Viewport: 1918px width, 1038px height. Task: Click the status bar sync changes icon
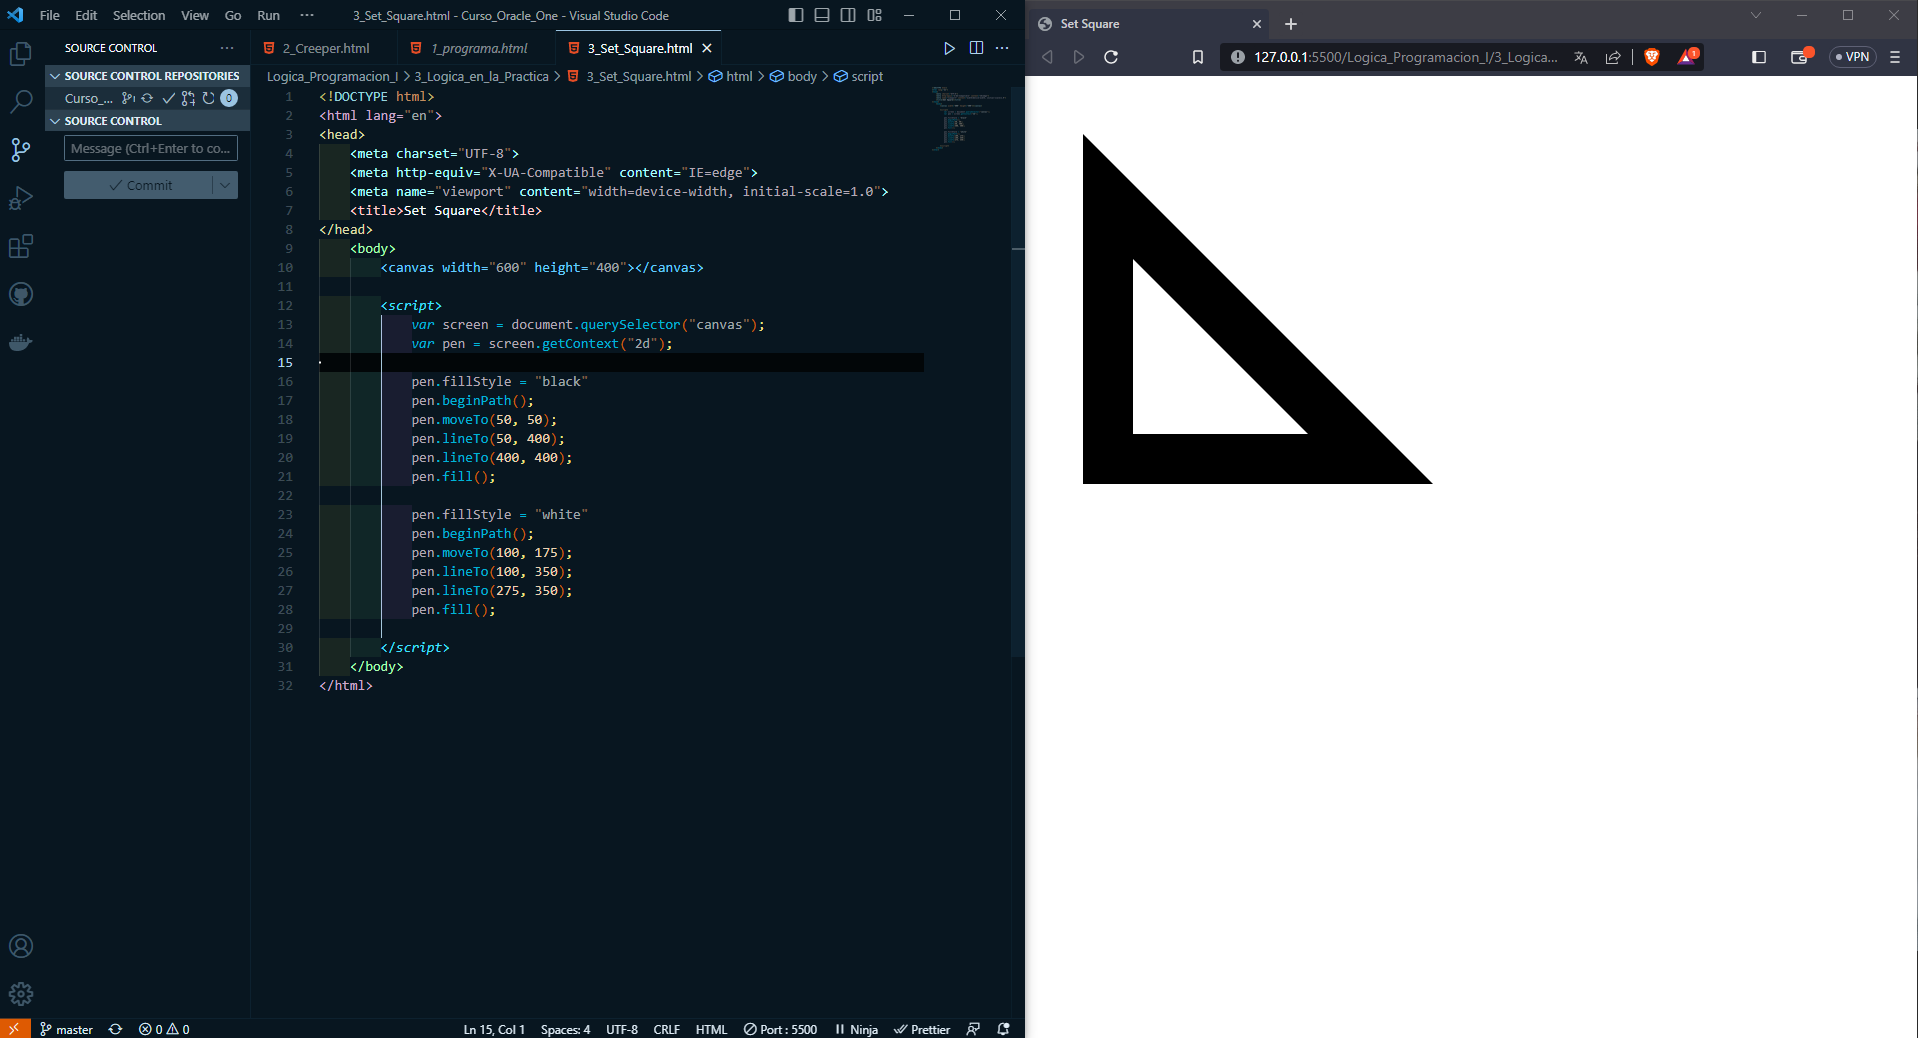(115, 1029)
